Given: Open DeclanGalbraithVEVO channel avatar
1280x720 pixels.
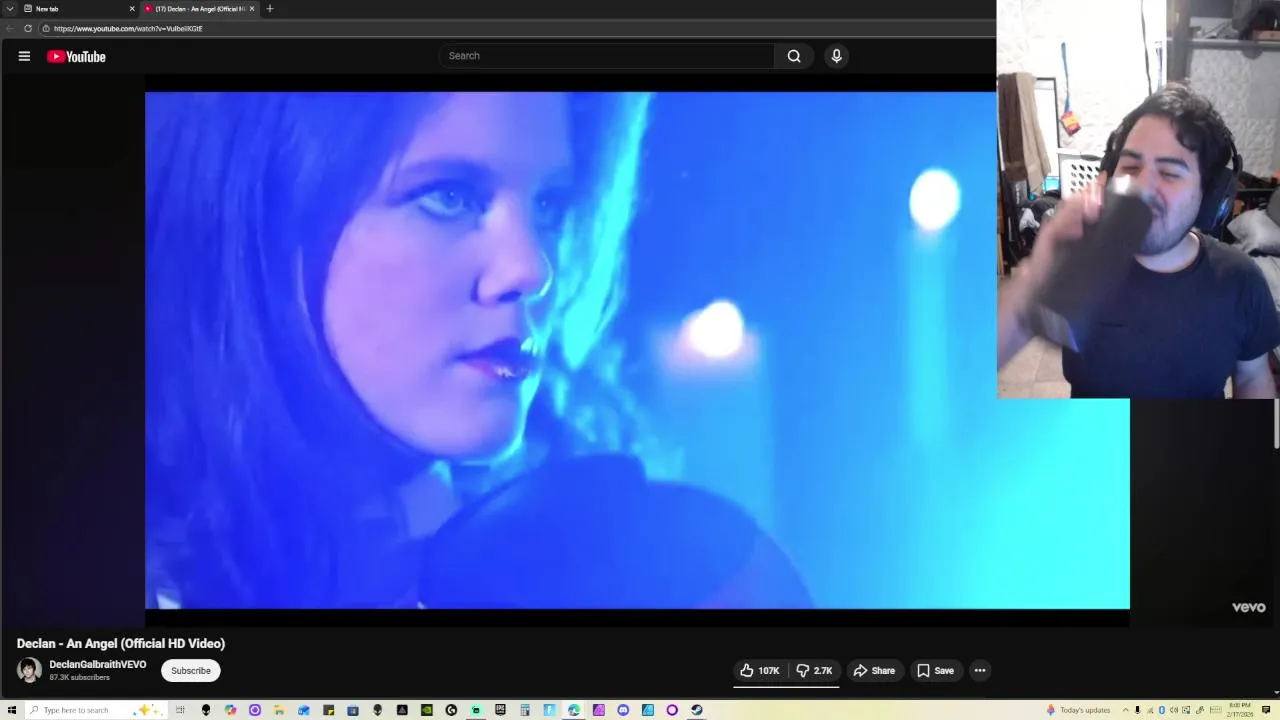Looking at the screenshot, I should point(29,670).
